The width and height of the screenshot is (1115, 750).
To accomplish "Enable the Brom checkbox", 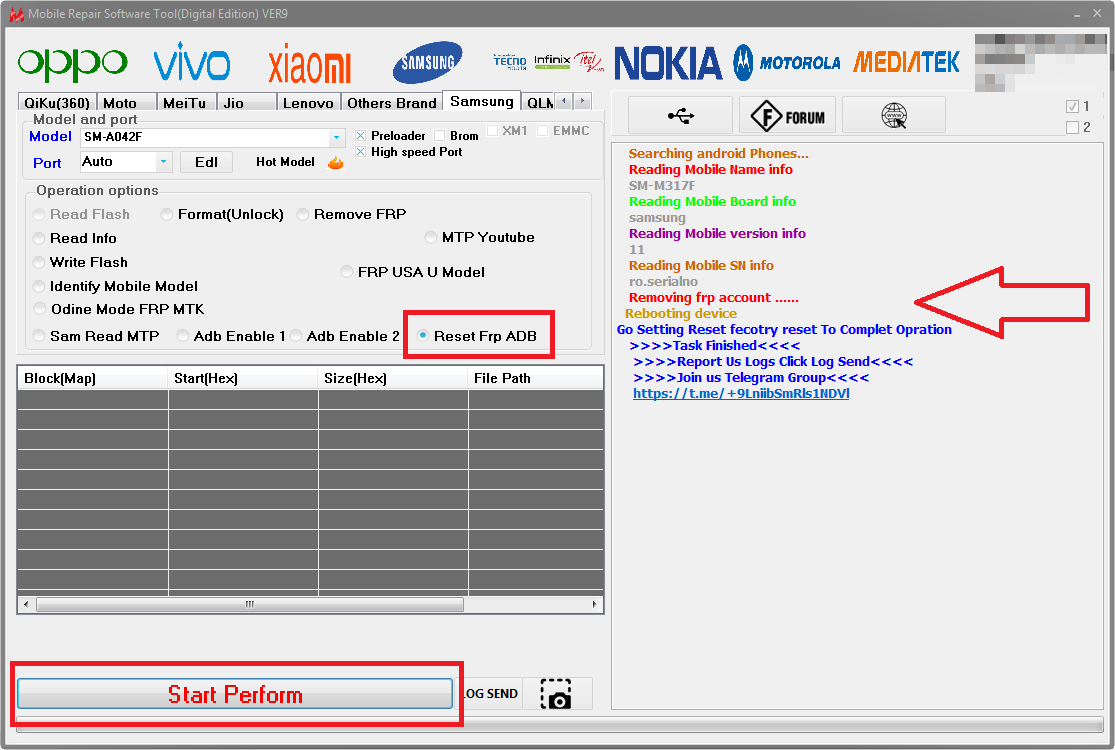I will (x=439, y=135).
